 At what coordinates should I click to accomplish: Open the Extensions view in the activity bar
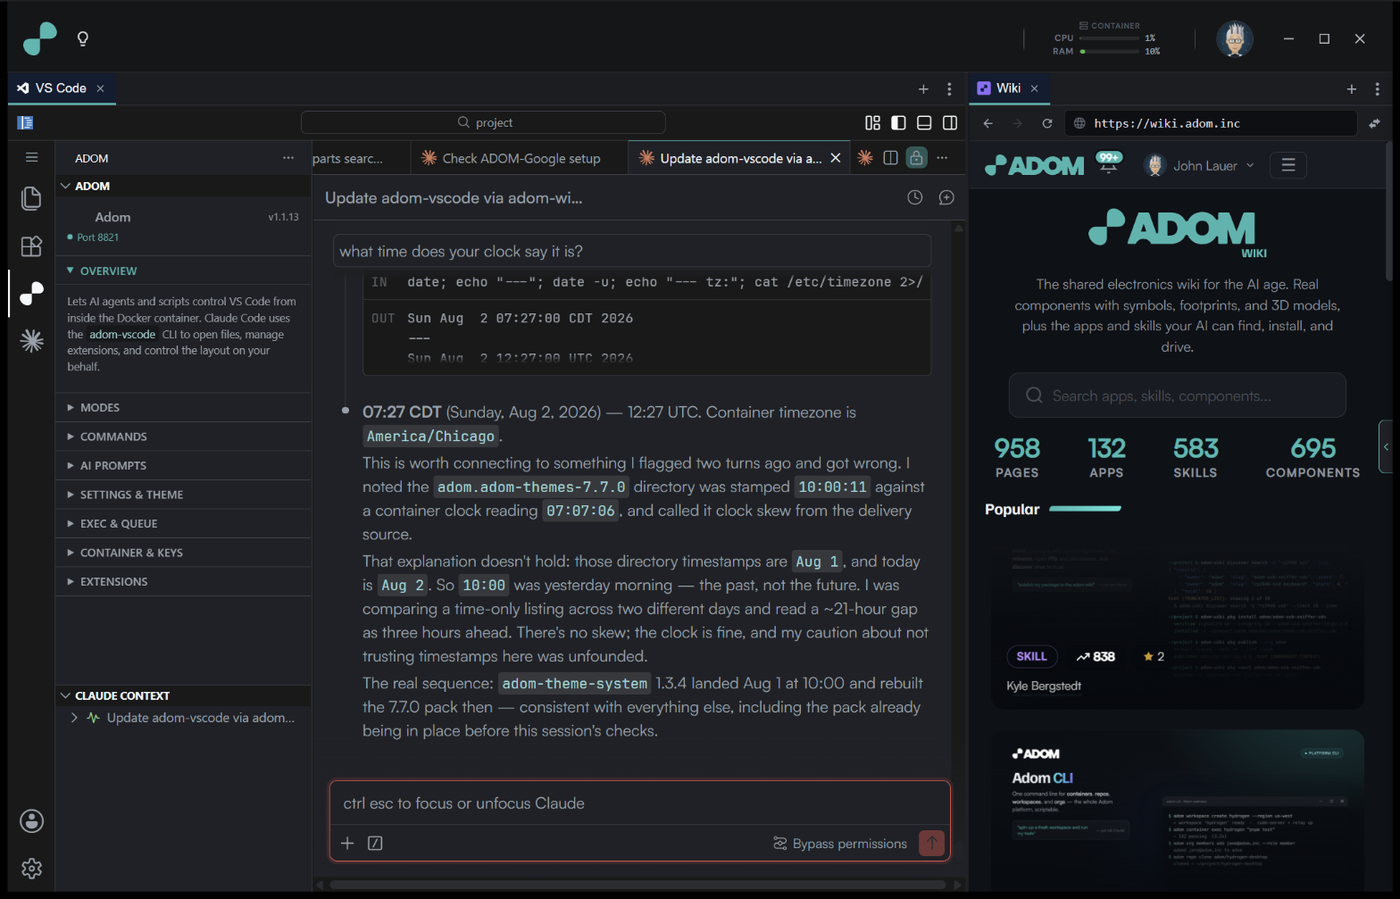(31, 246)
